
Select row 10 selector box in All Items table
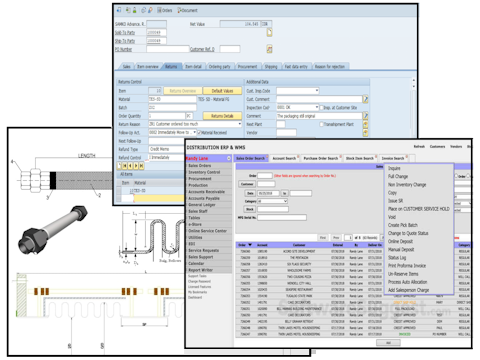click(x=118, y=191)
